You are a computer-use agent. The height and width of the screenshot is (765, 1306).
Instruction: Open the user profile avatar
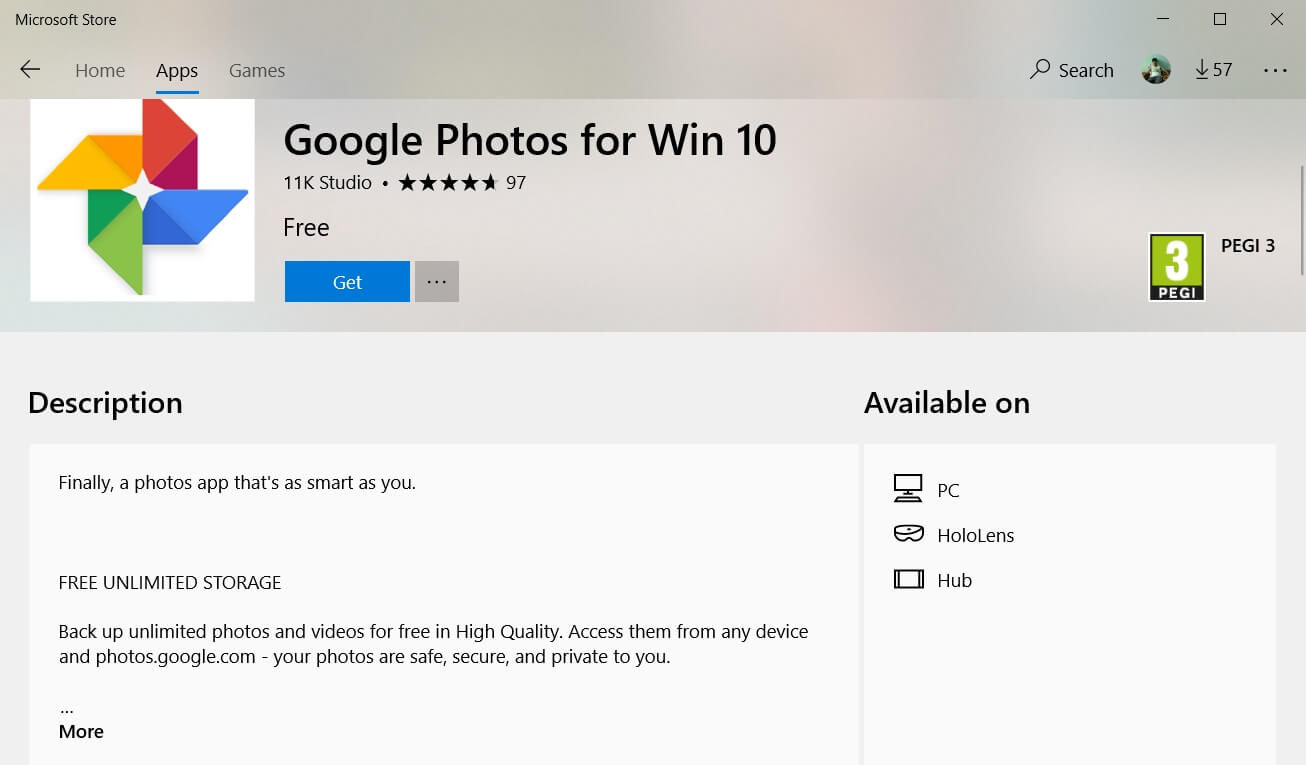(1156, 70)
